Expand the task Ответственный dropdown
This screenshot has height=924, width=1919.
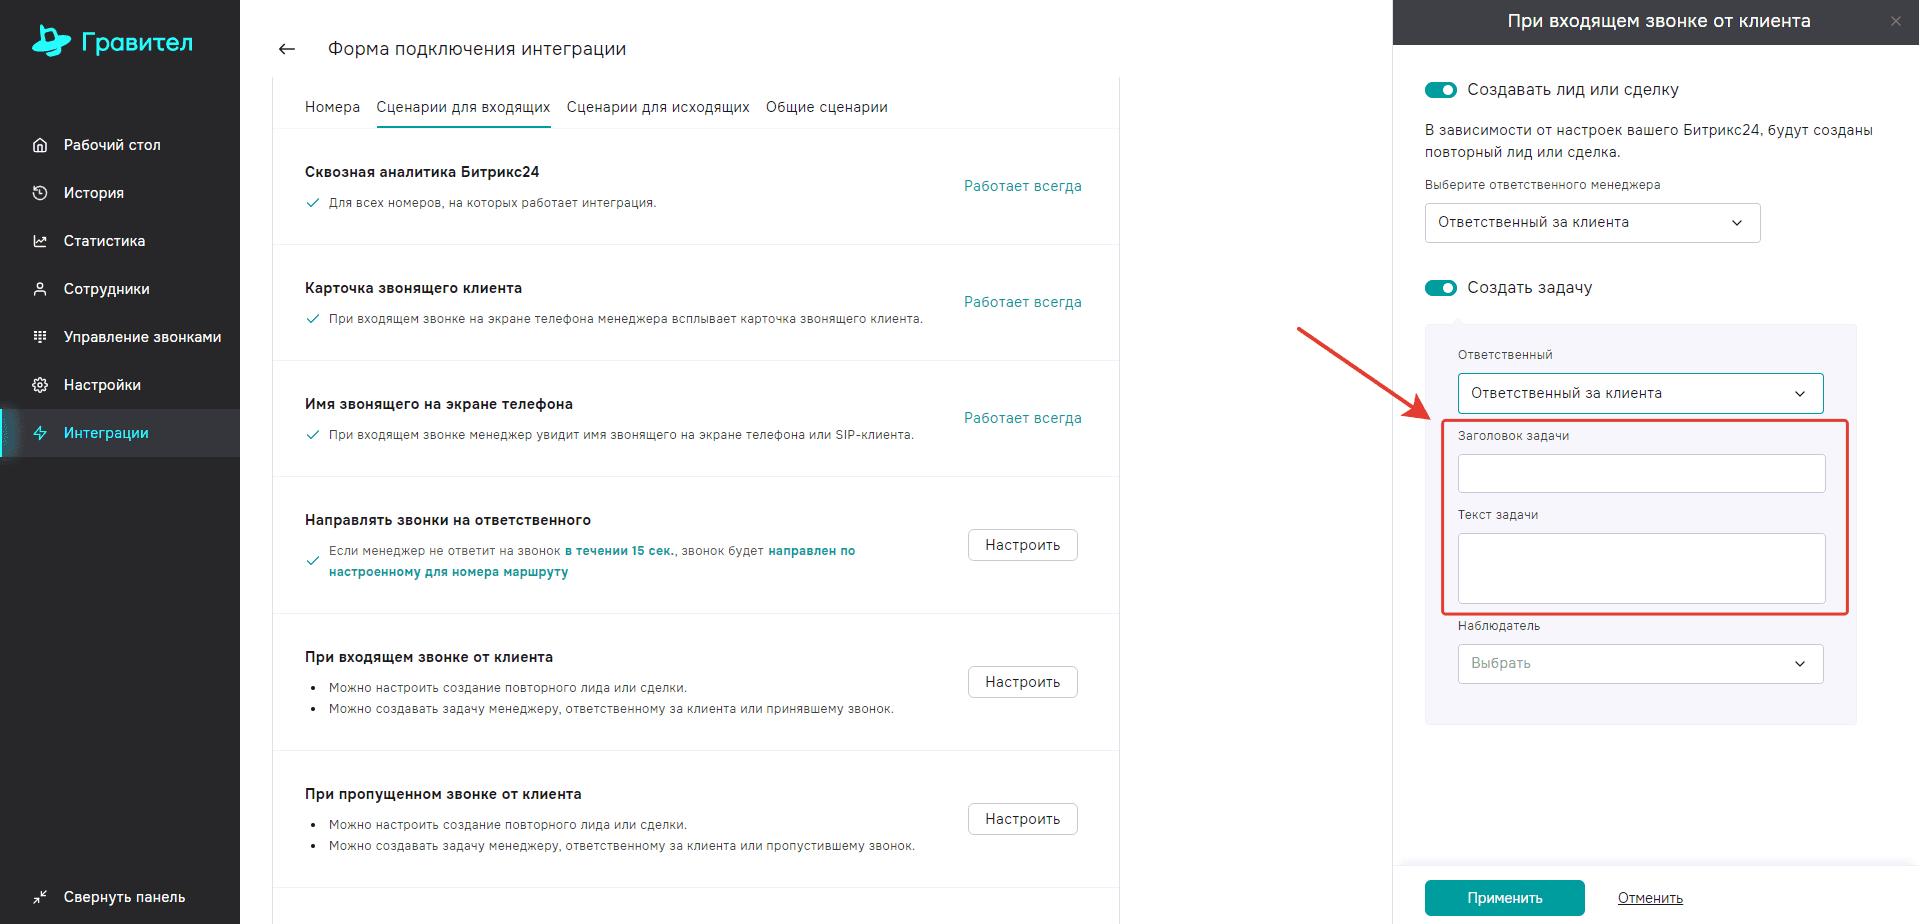point(1640,394)
